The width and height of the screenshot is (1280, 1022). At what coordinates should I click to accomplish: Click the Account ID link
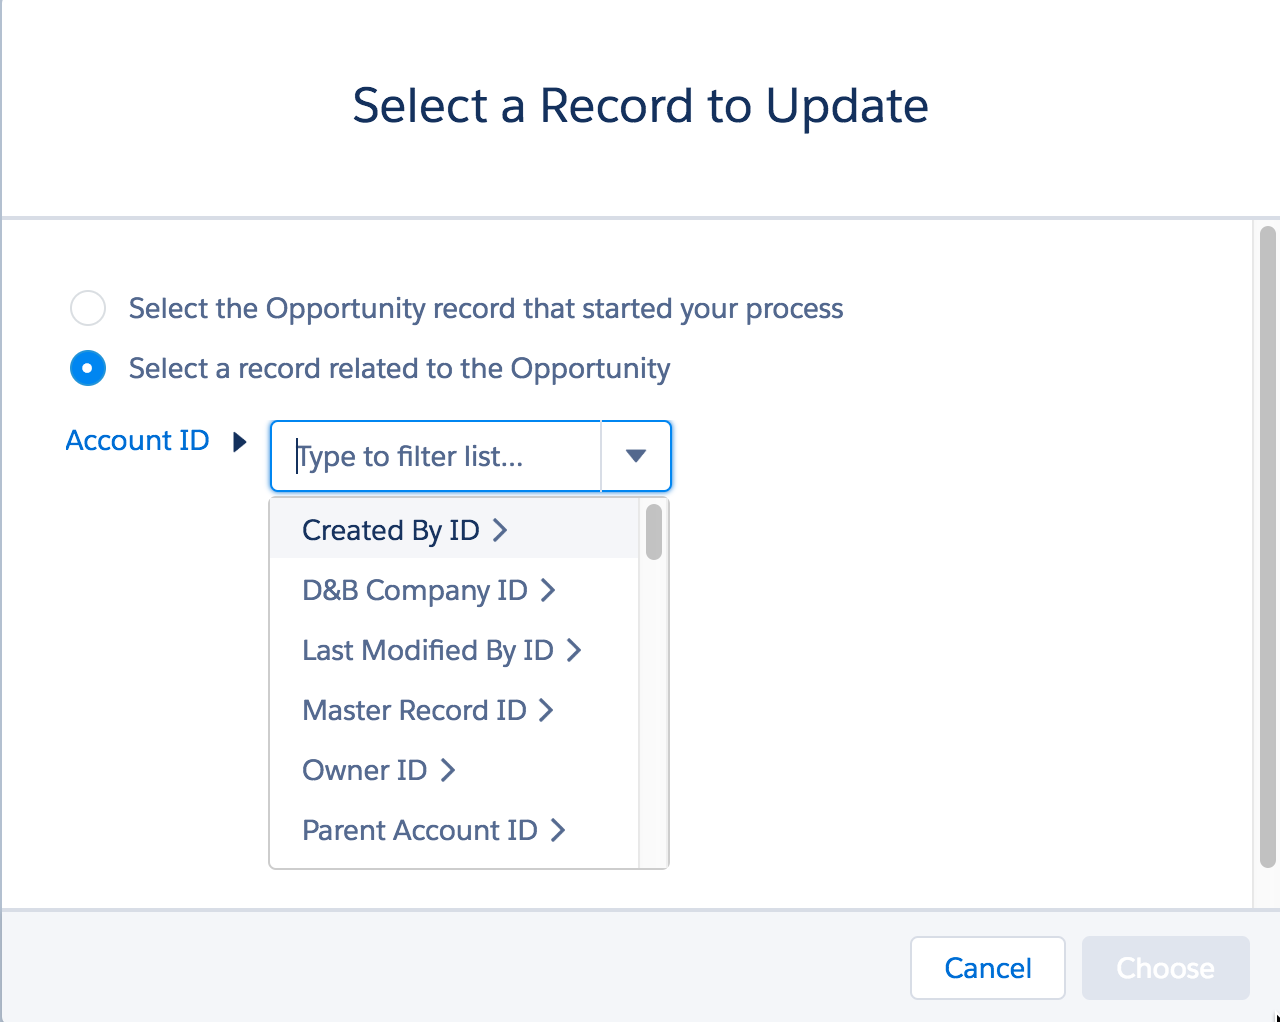click(137, 440)
